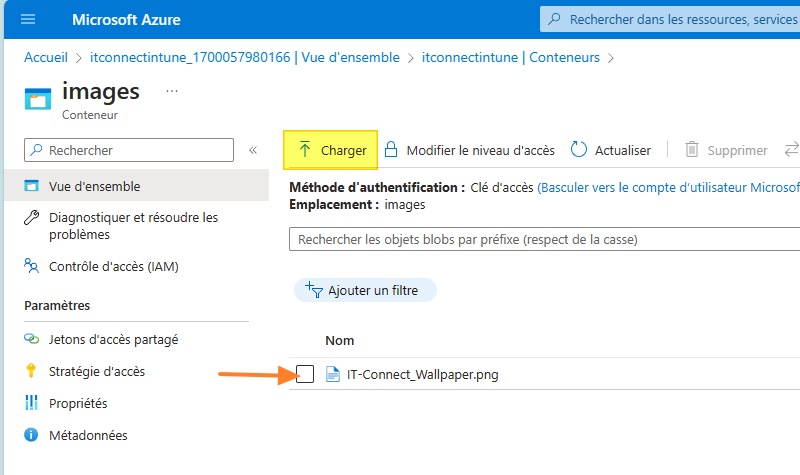
Task: Click the Emplacement images value
Action: 405,205
